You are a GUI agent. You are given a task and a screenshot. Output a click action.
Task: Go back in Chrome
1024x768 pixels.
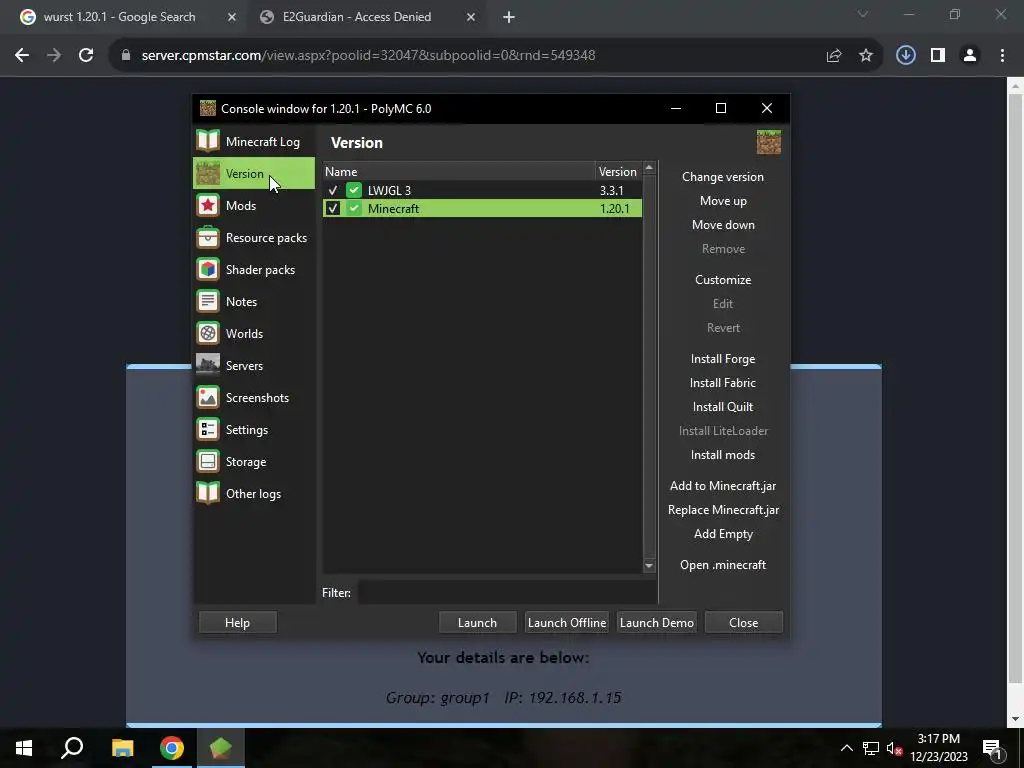pyautogui.click(x=22, y=56)
